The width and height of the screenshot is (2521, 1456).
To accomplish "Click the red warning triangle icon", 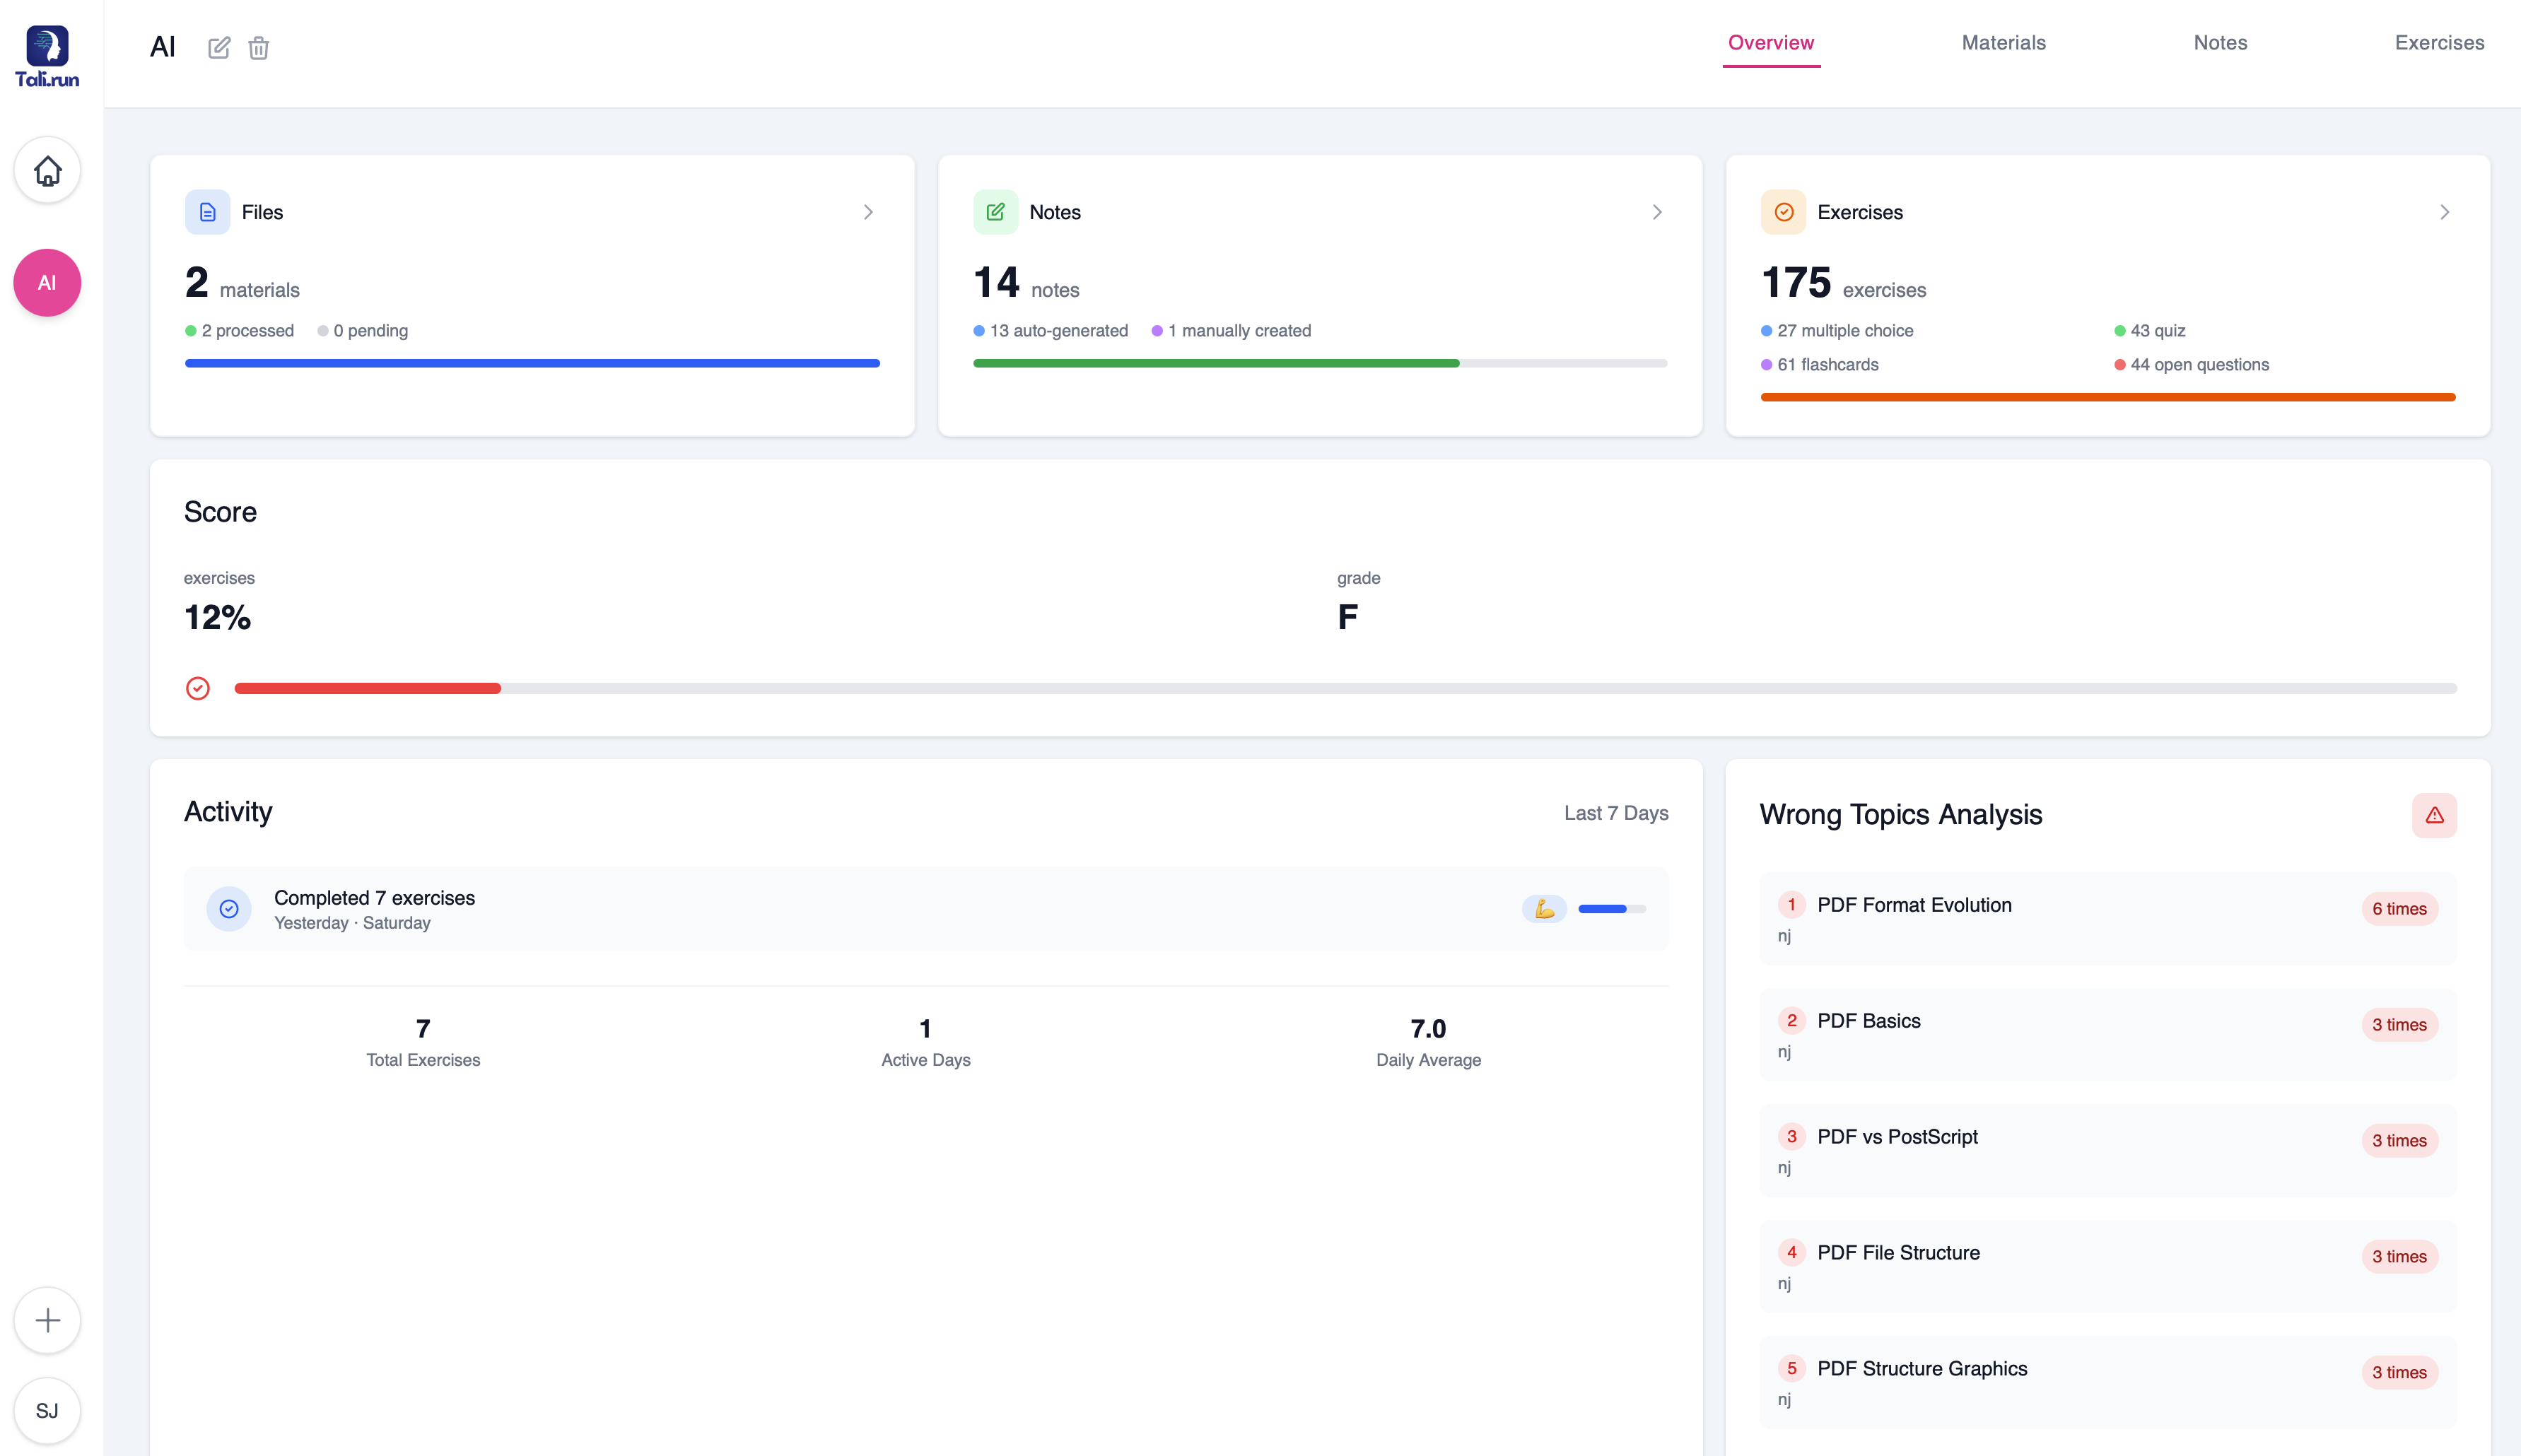I will click(x=2434, y=815).
